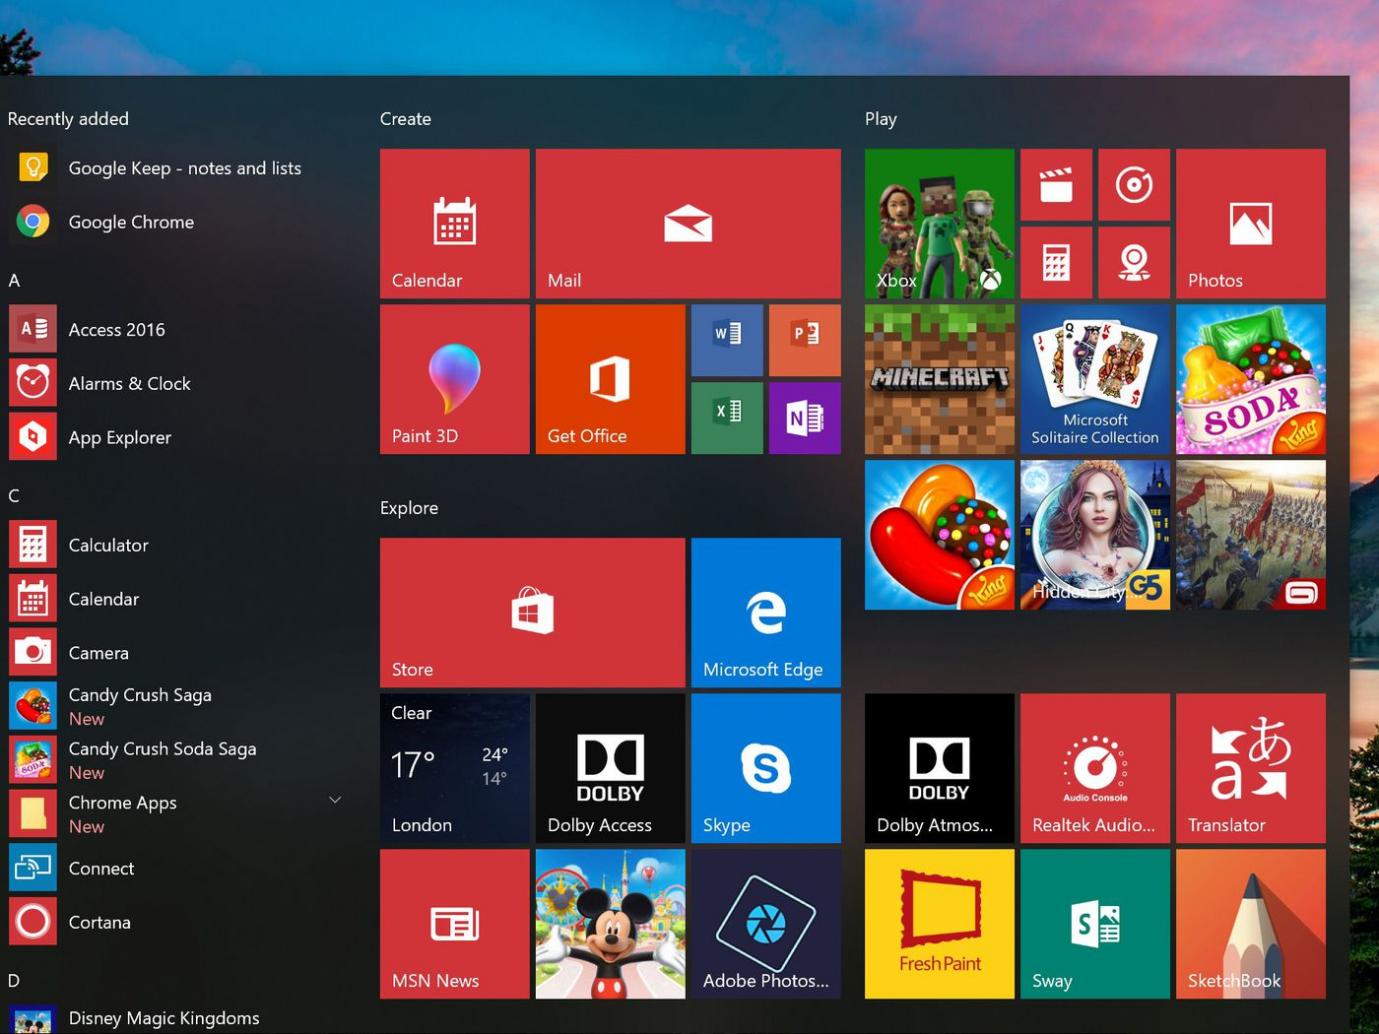The width and height of the screenshot is (1379, 1034).
Task: Expand the Chrome Apps folder chevron
Action: click(335, 800)
